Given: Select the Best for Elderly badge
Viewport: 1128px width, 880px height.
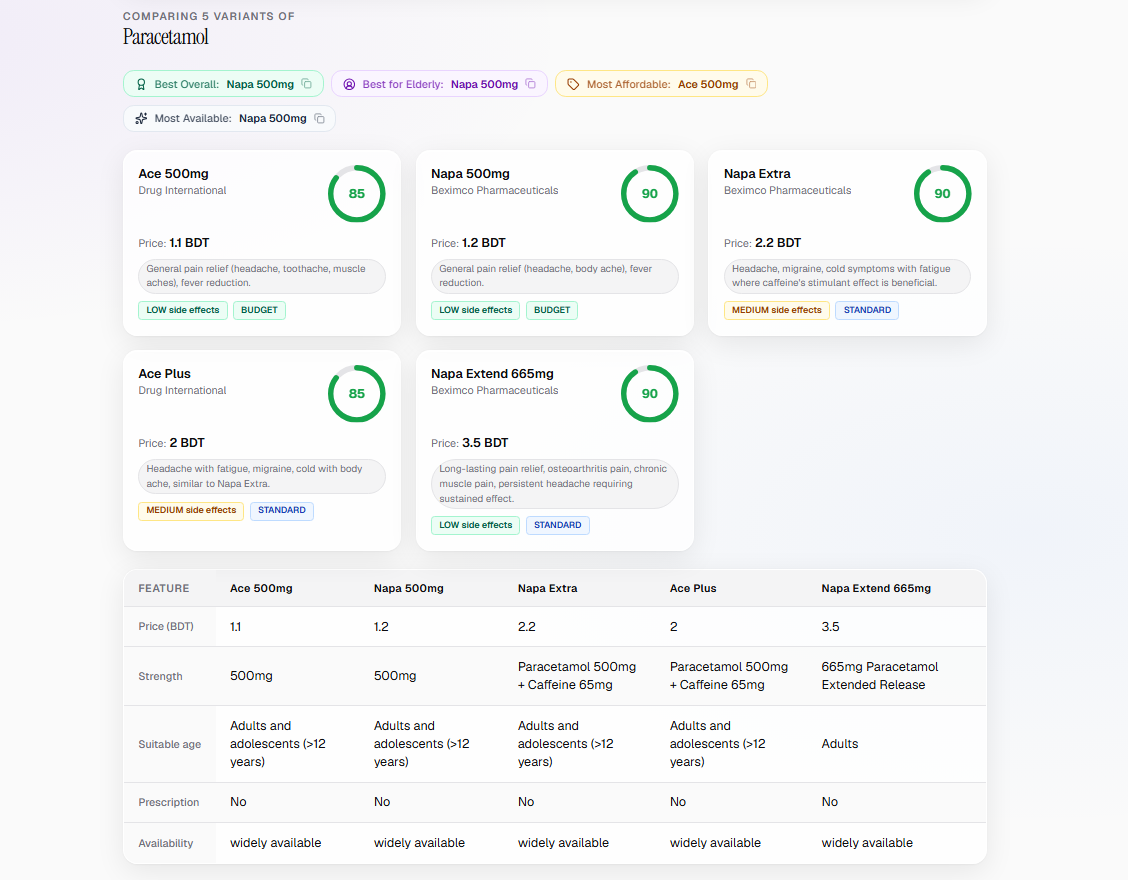Looking at the screenshot, I should pyautogui.click(x=439, y=84).
